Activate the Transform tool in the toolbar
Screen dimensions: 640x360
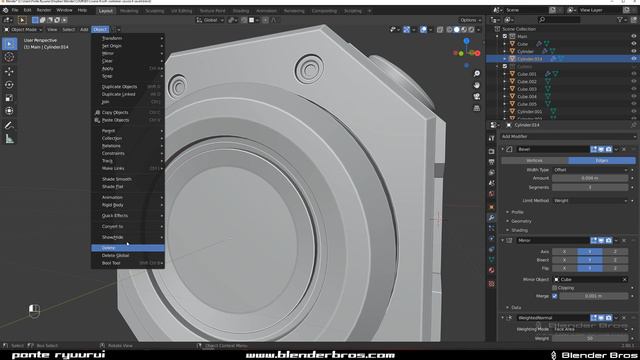pos(9,111)
